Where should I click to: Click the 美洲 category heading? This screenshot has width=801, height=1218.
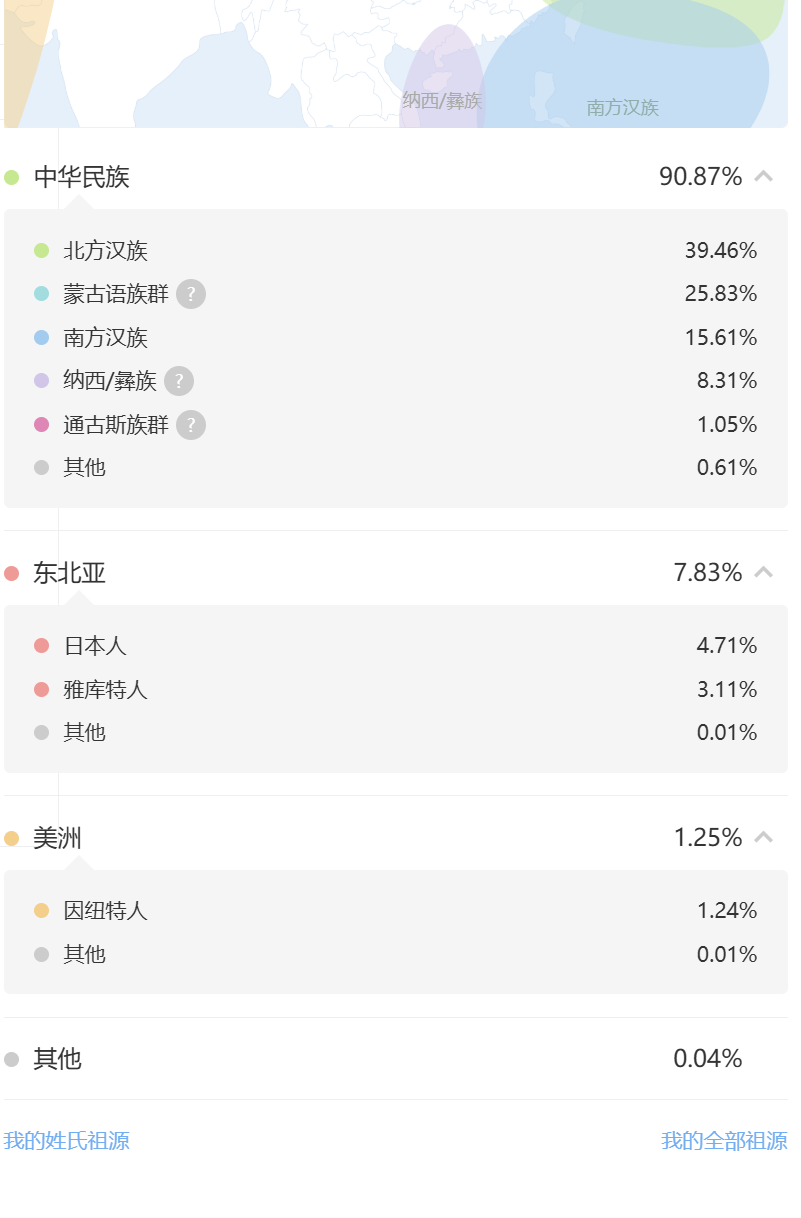[57, 837]
